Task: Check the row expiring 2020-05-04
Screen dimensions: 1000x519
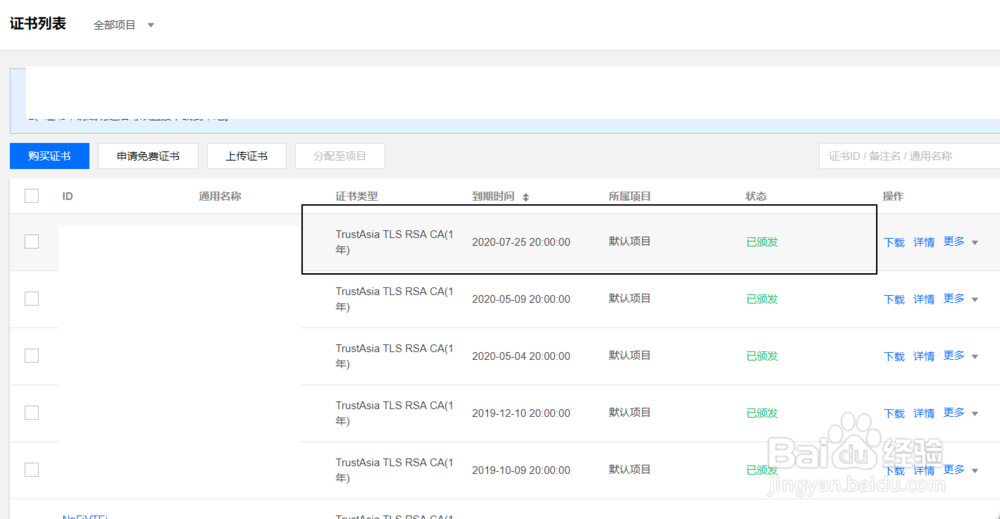Action: [x=32, y=356]
